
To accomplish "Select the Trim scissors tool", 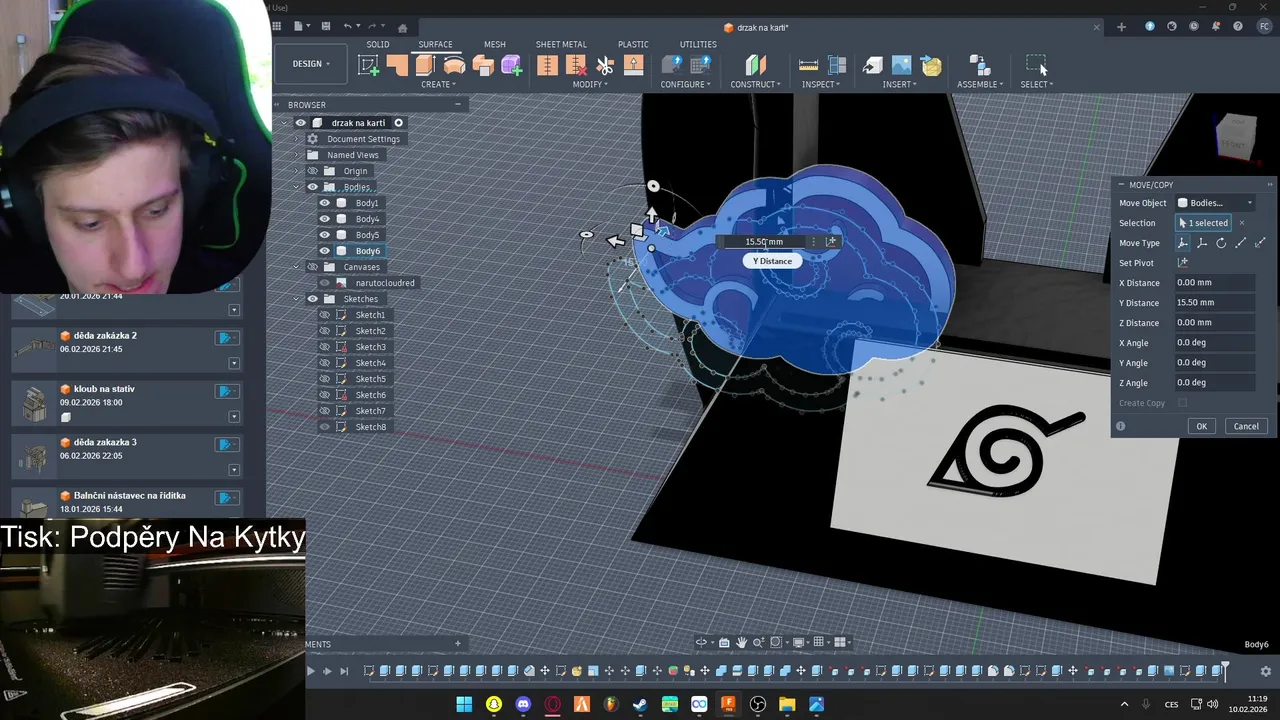I will click(605, 65).
